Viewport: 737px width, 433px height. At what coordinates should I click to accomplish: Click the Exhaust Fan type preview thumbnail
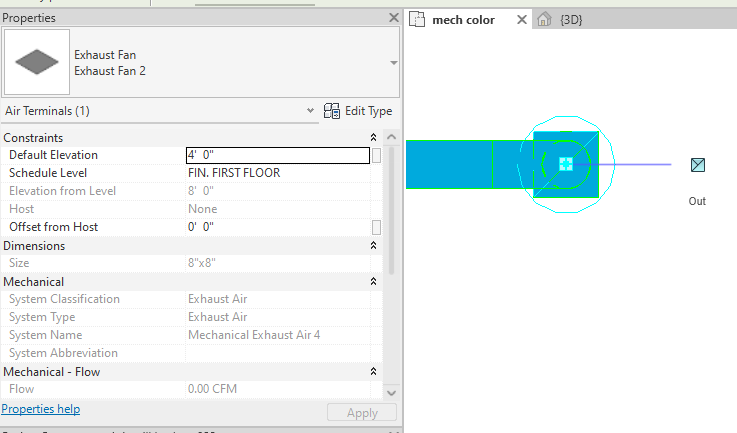[x=37, y=62]
